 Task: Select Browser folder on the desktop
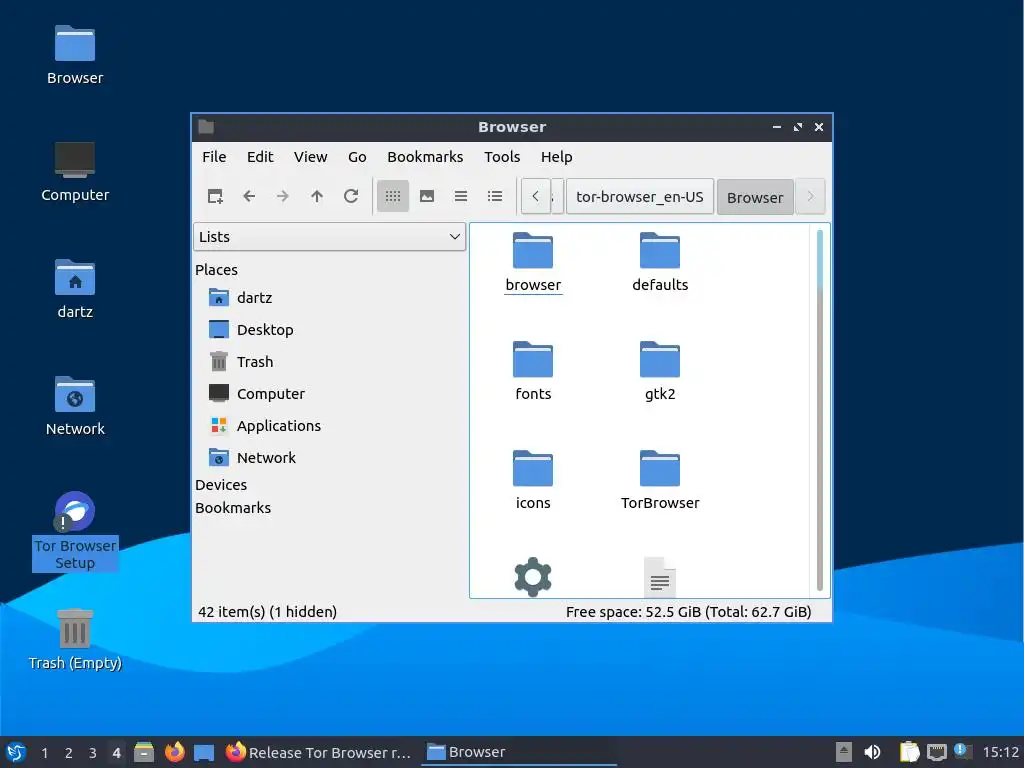75,56
